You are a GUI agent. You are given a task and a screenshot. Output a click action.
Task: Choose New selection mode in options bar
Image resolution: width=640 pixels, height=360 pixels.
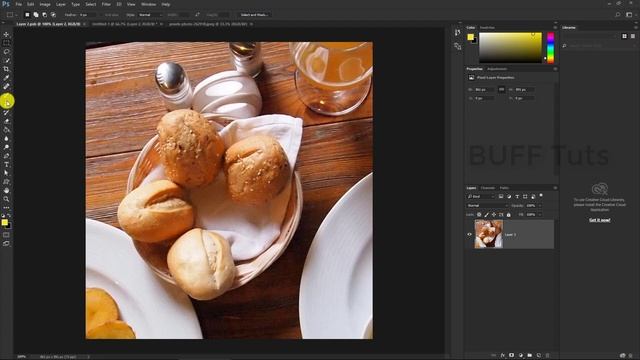coord(27,15)
